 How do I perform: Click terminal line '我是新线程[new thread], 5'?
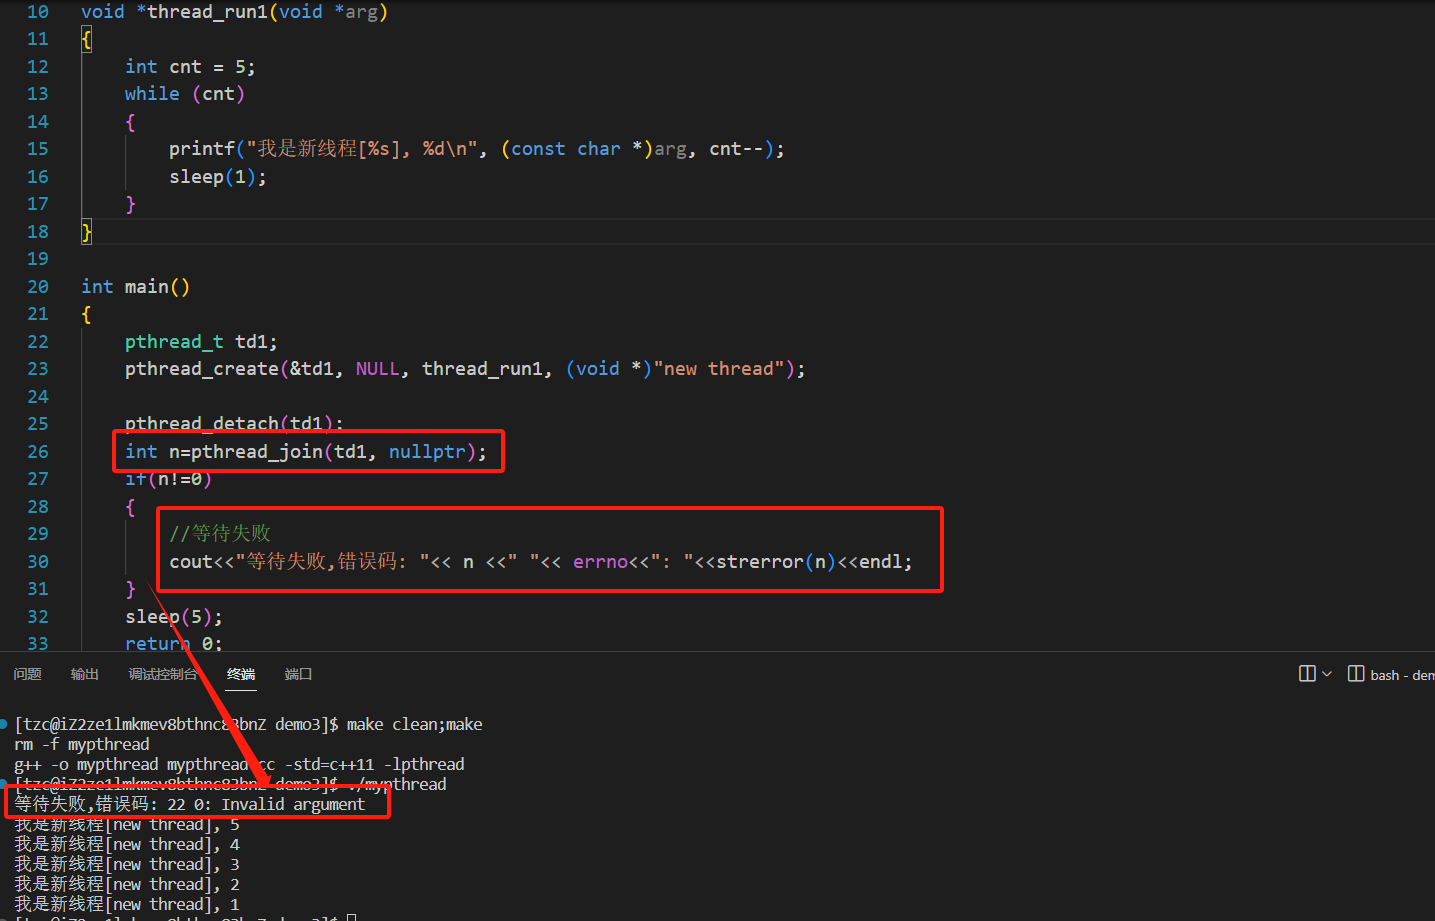click(x=127, y=824)
